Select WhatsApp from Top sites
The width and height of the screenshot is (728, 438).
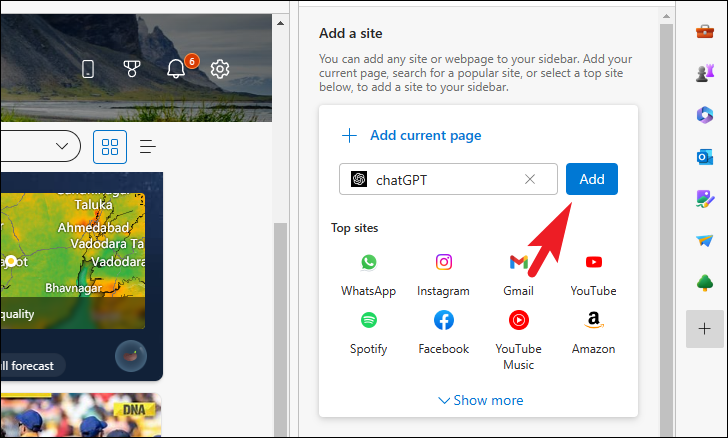pos(369,275)
